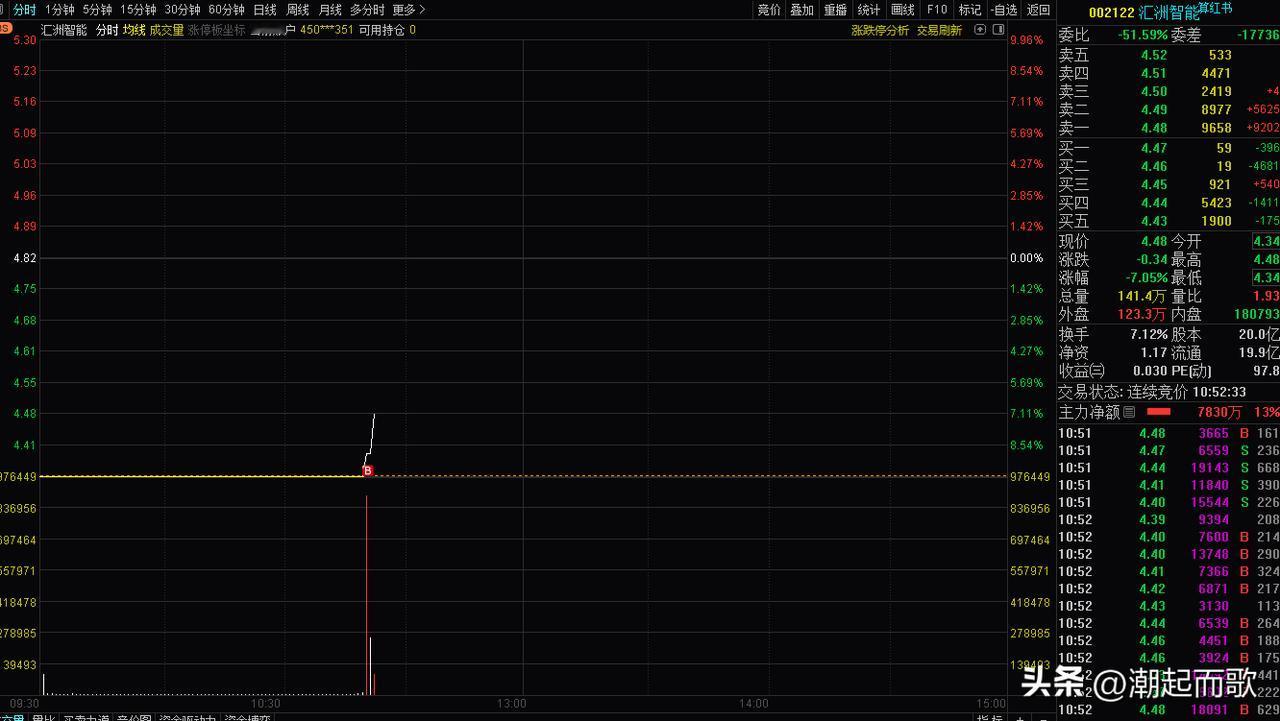
Task: Open the 买卖力道 indicator tab at bottom
Action: (85, 717)
